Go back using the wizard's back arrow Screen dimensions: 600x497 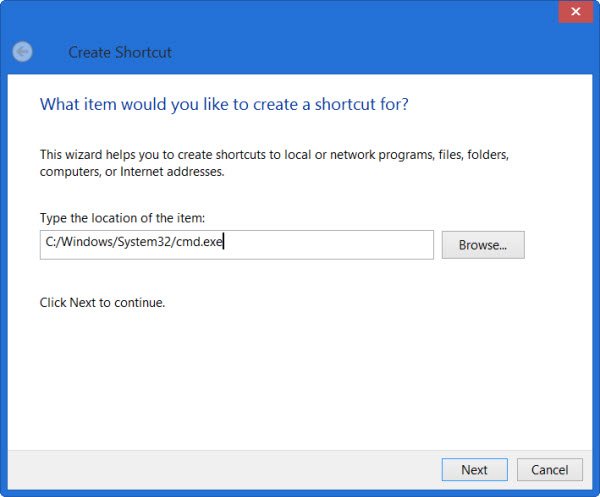click(22, 52)
